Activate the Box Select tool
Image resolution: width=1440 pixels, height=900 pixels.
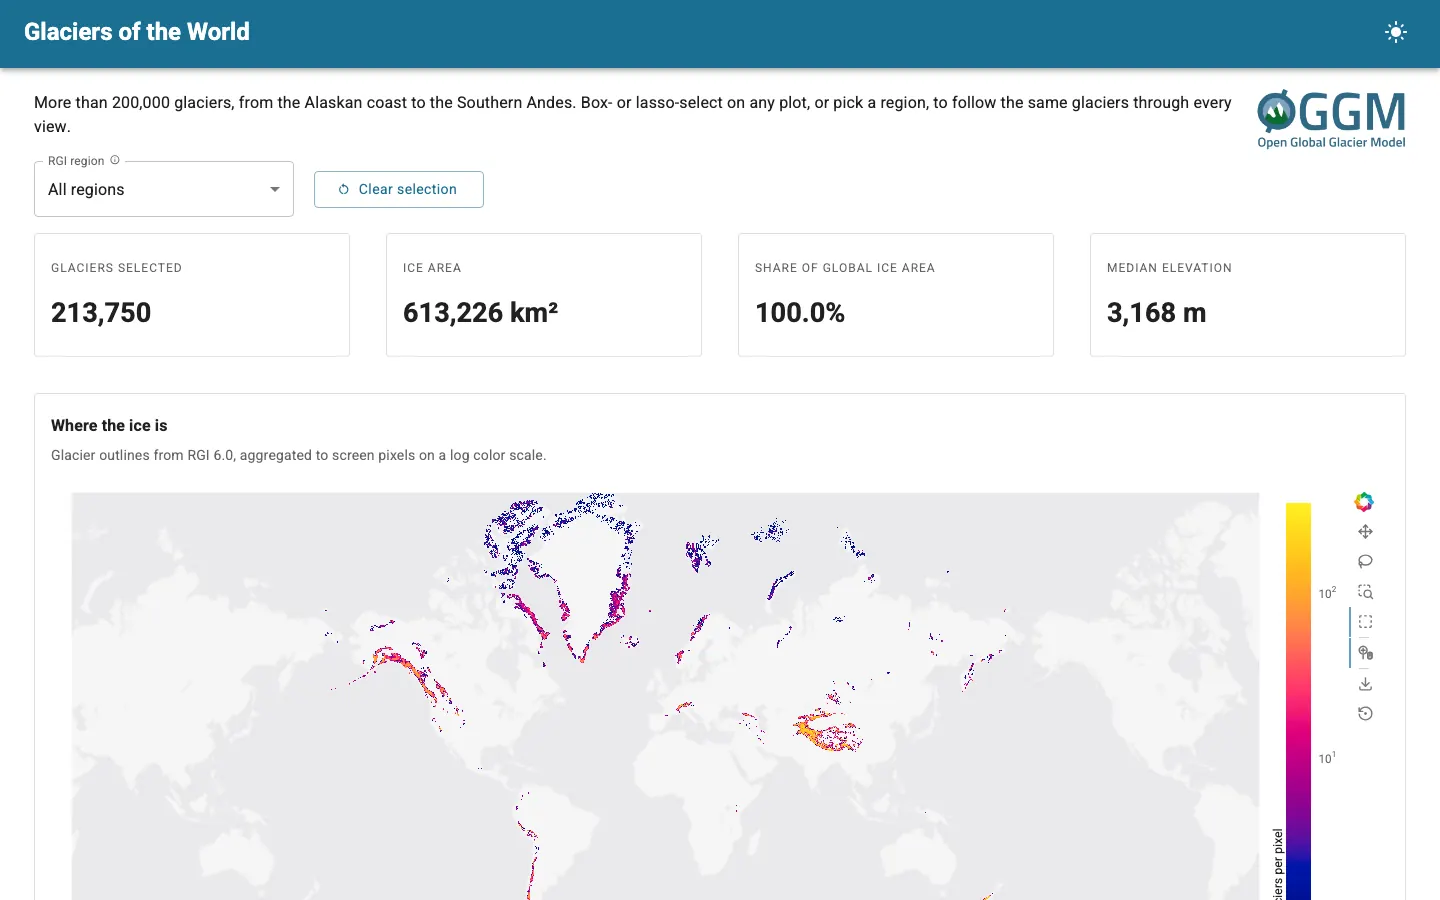[x=1365, y=622]
